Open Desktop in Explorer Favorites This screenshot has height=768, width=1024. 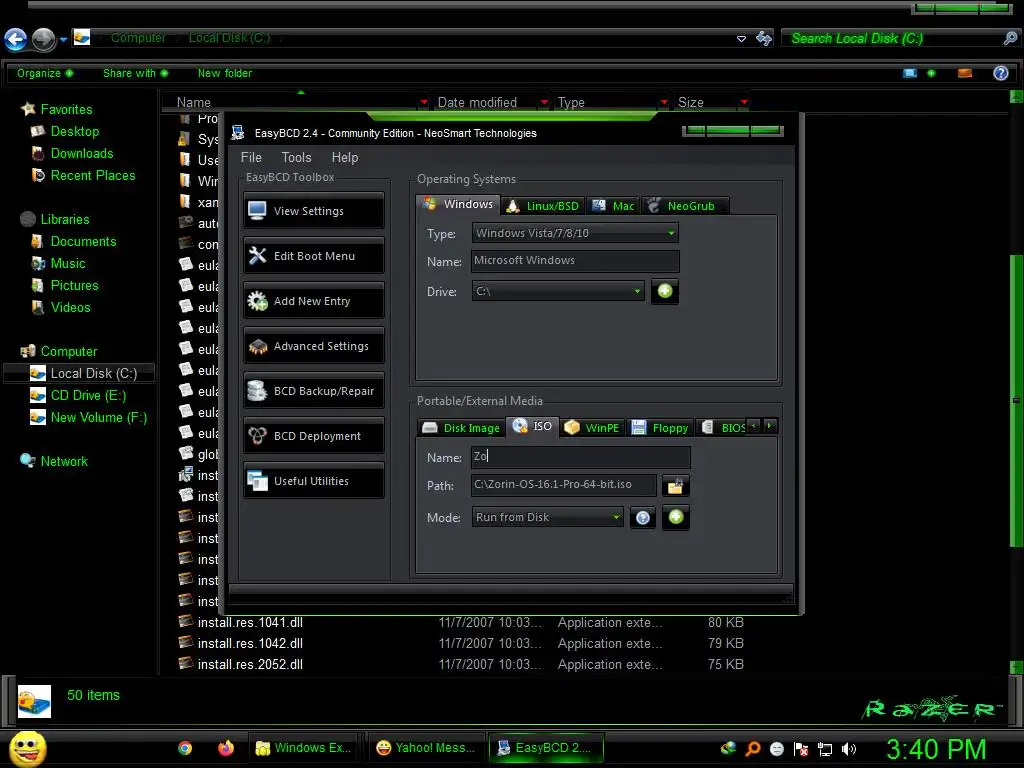tap(74, 131)
